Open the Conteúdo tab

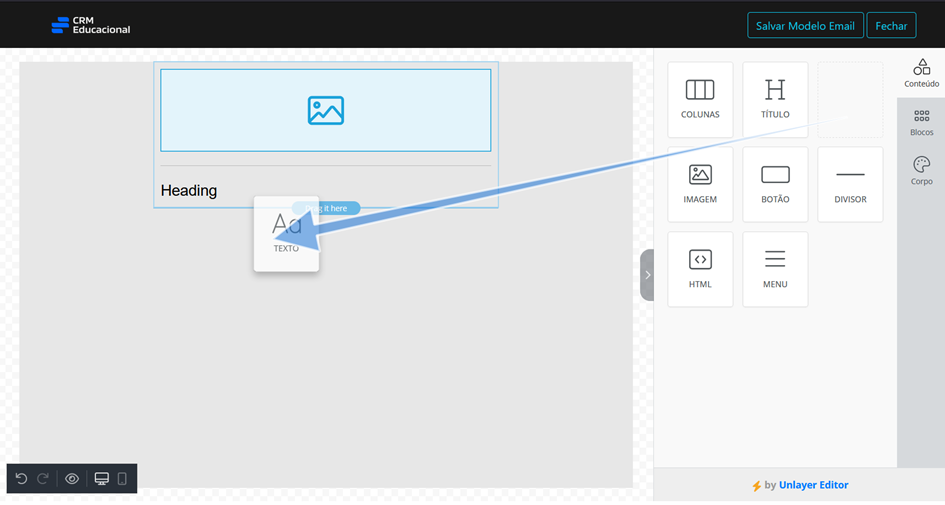[x=921, y=73]
